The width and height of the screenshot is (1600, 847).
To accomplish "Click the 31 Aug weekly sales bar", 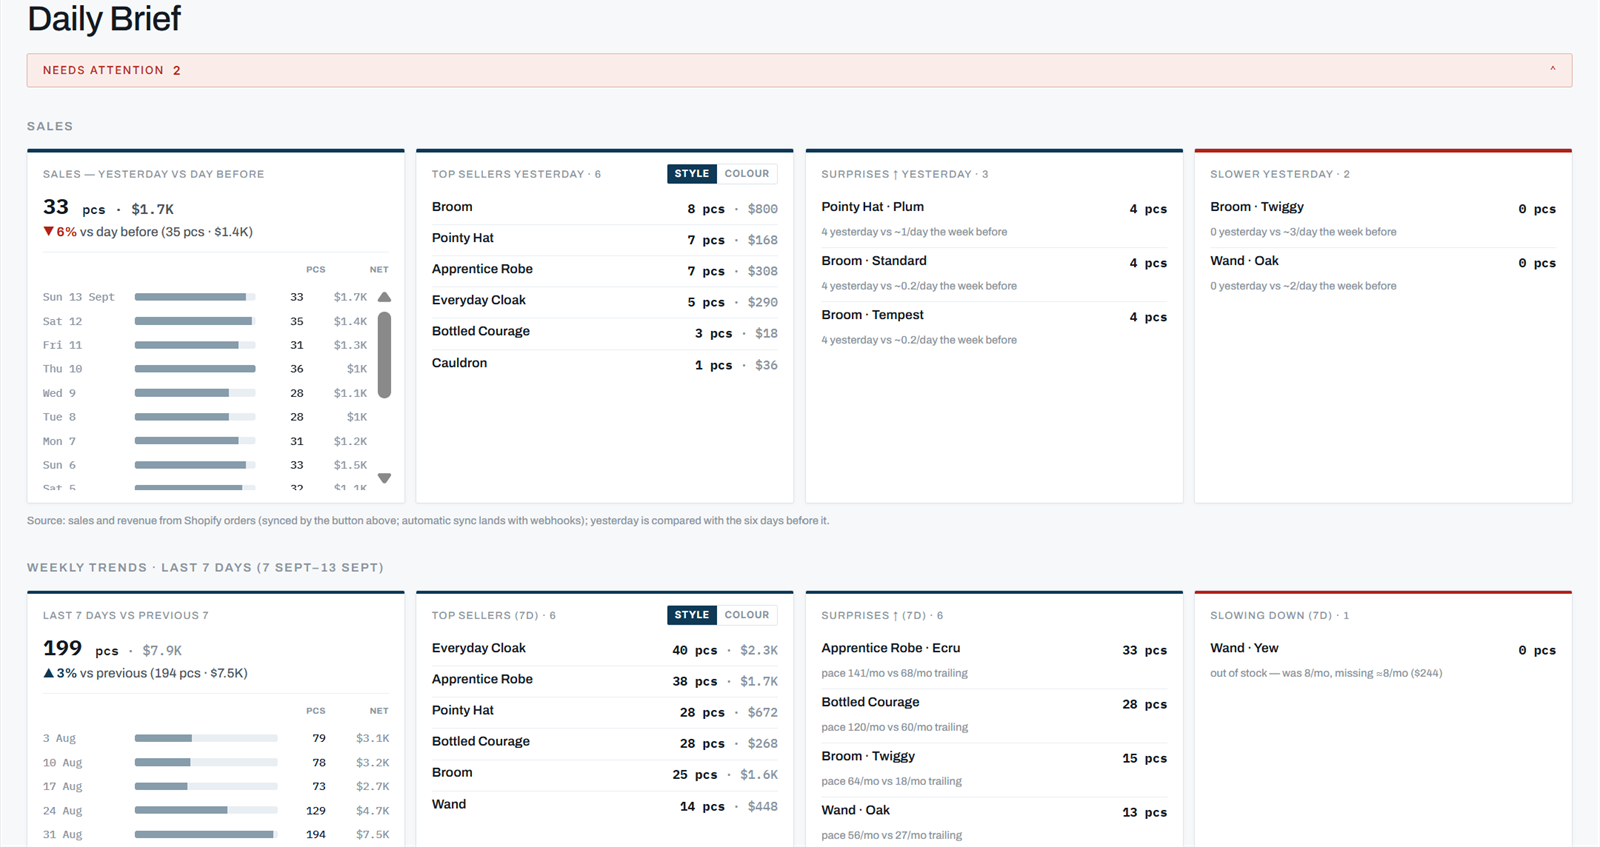I will tap(206, 834).
